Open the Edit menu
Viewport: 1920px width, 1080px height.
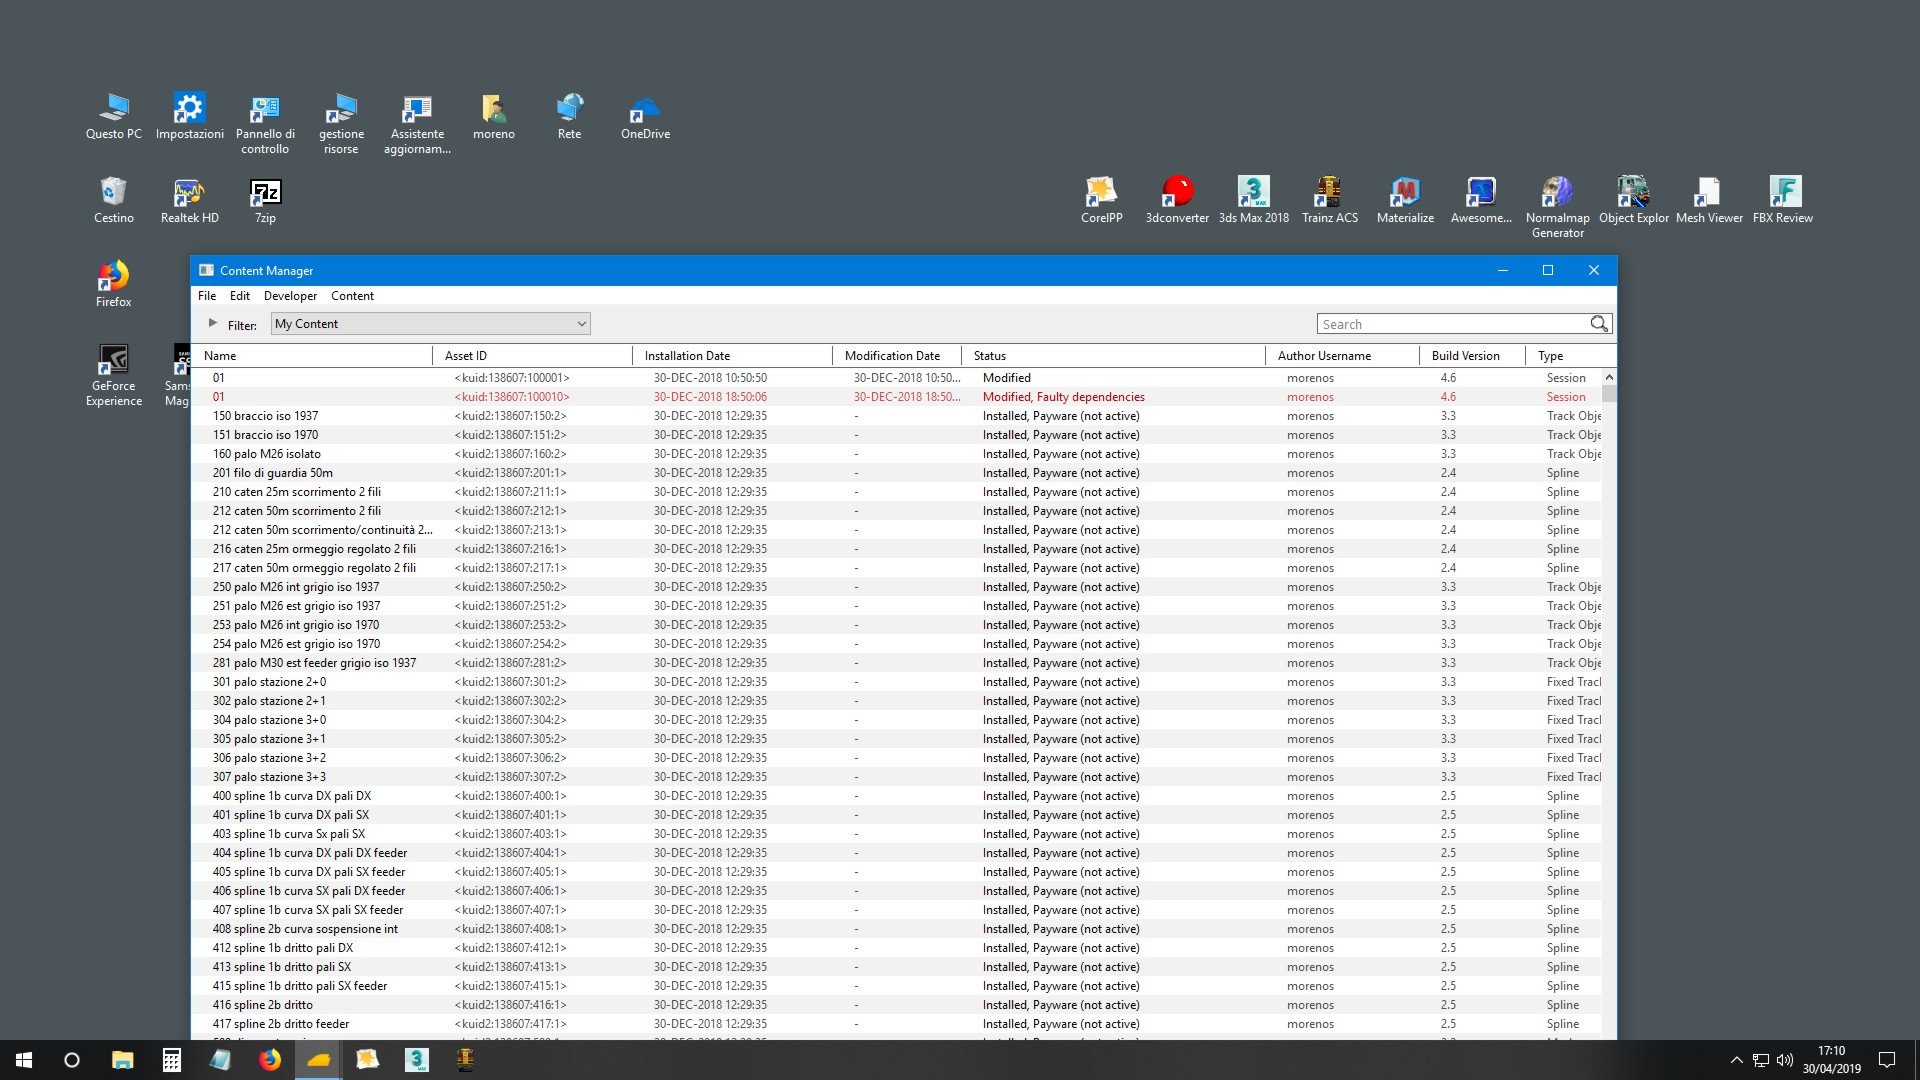(240, 296)
